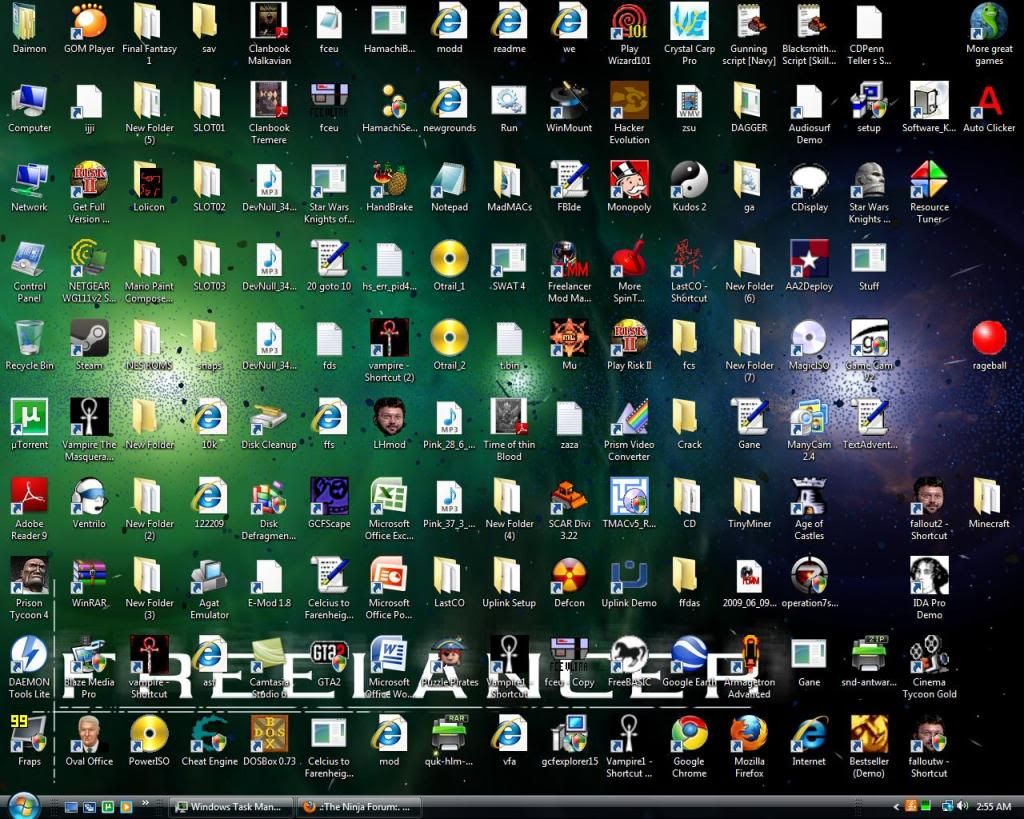The width and height of the screenshot is (1024, 819).
Task: Switch to Windows Task Manager taskbar button
Action: [229, 807]
